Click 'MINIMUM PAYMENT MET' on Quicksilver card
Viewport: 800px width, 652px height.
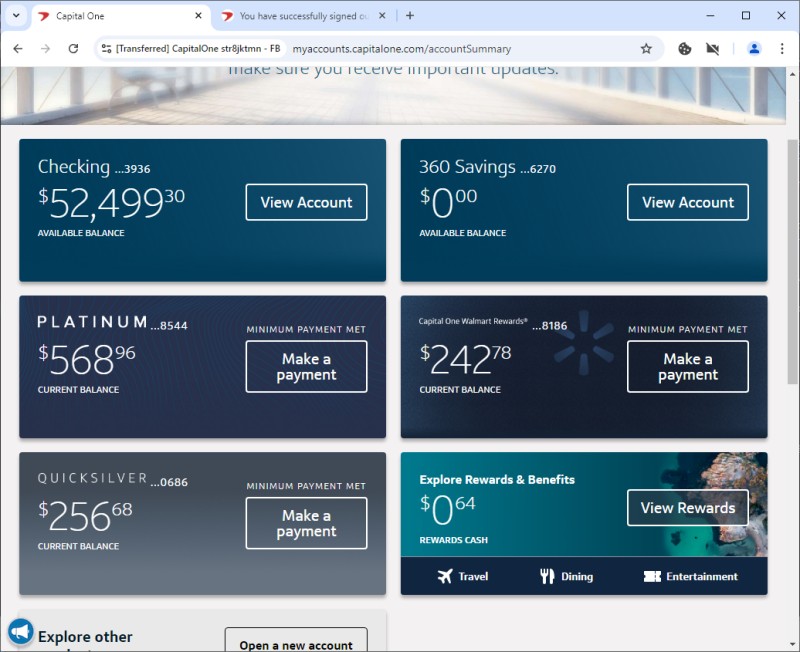tap(306, 486)
